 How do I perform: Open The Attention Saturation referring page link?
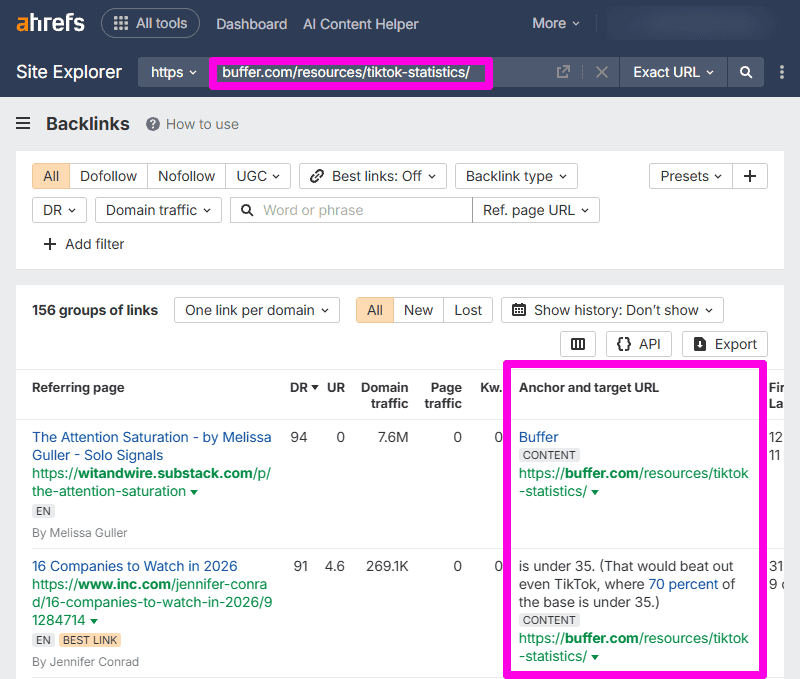(x=152, y=446)
